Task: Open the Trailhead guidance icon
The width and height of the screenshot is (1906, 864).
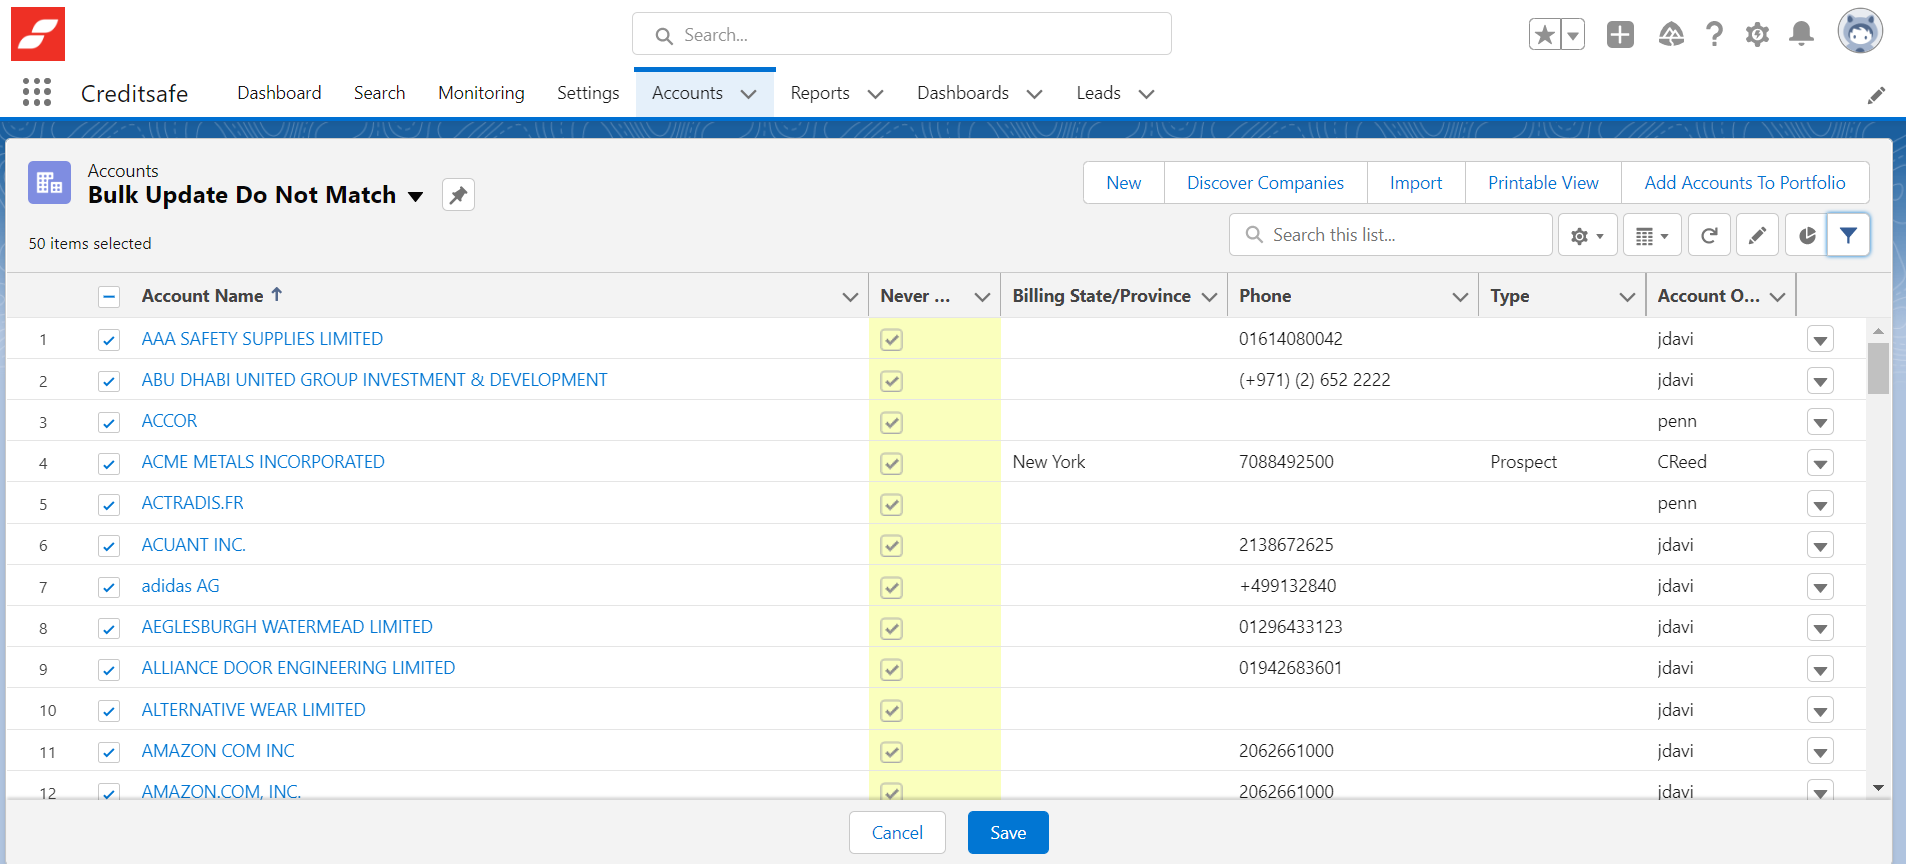Action: click(1671, 35)
